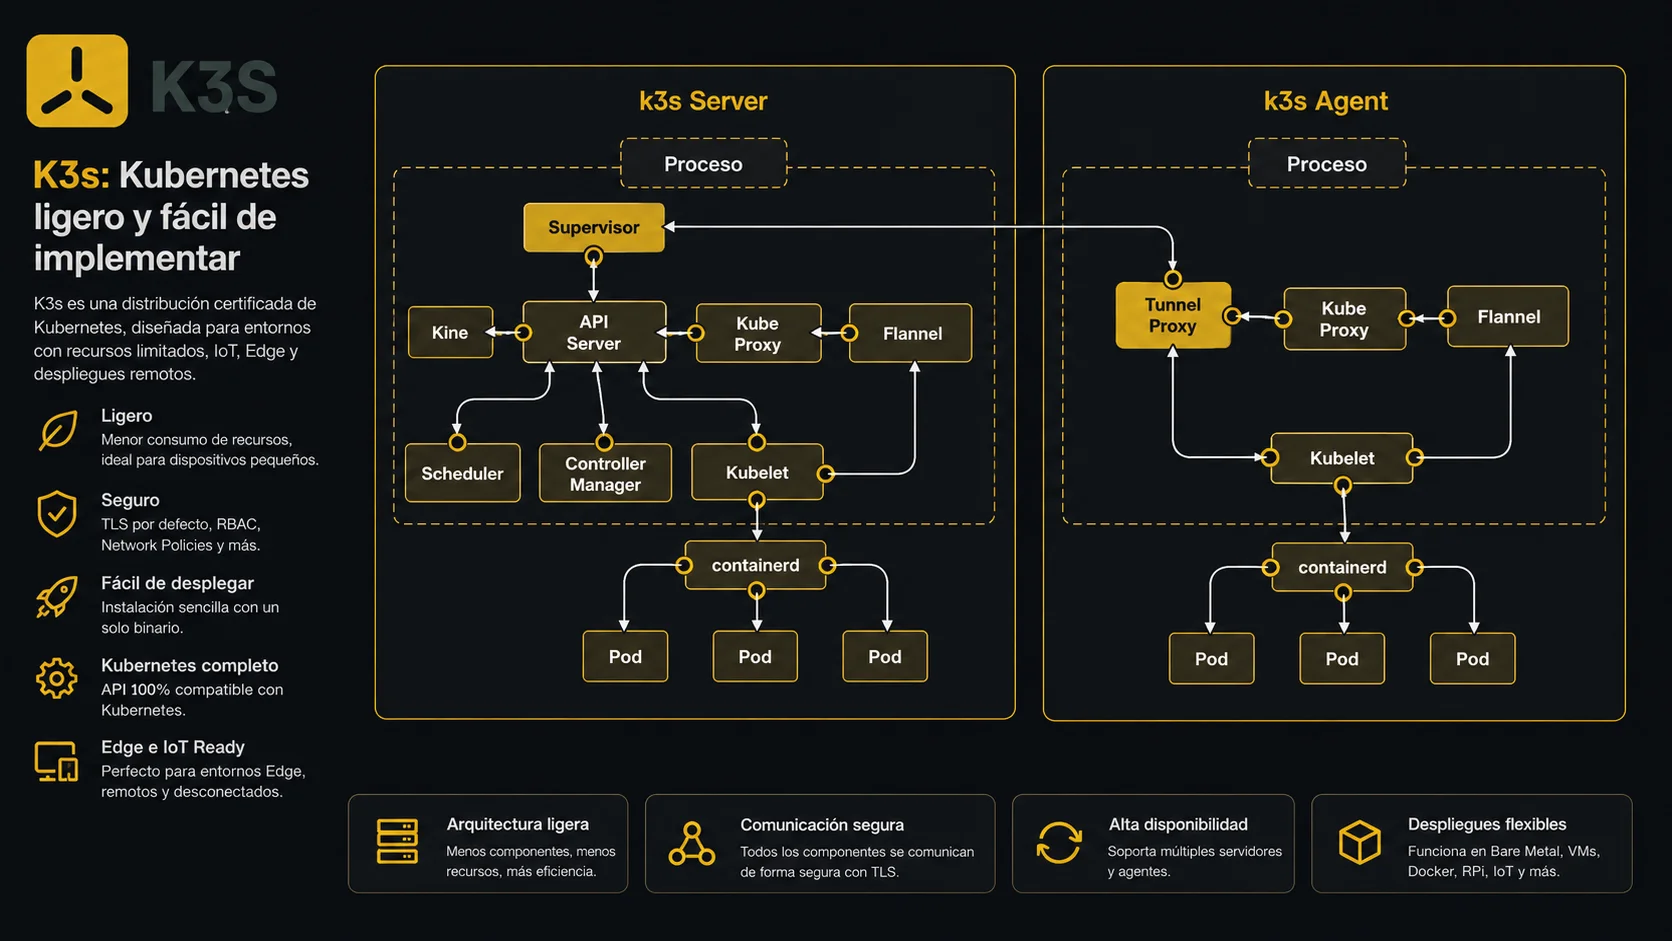Screen dimensions: 1672x941
Task: Click the API Server box
Action: coord(594,332)
